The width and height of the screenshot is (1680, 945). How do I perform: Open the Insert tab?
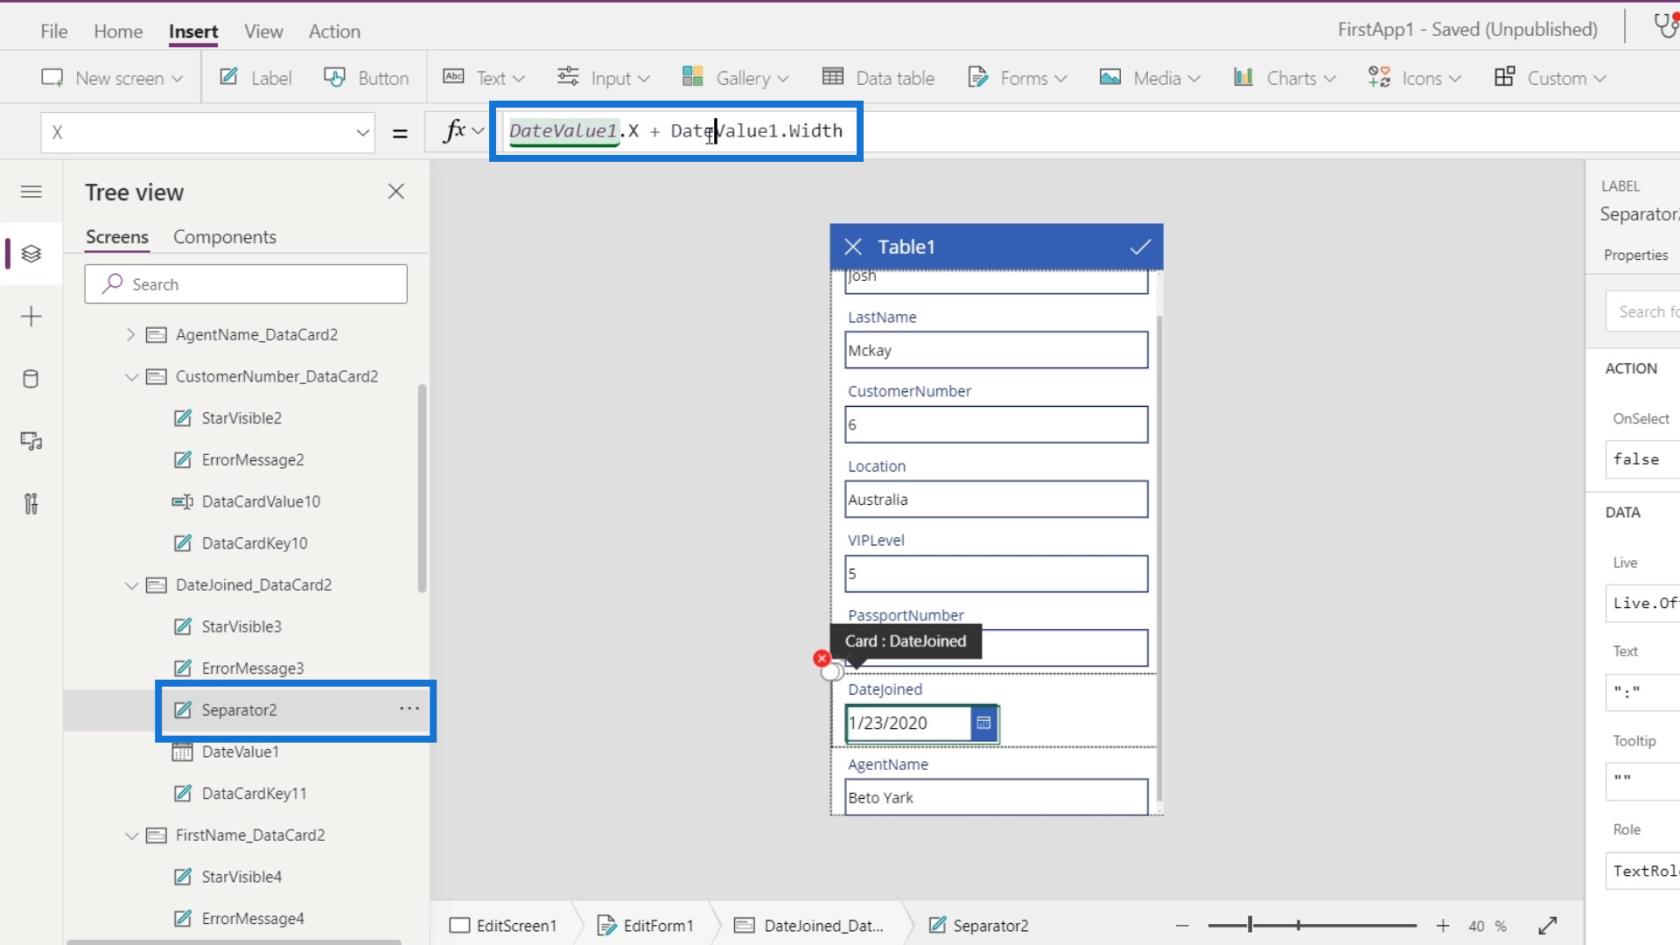tap(193, 31)
